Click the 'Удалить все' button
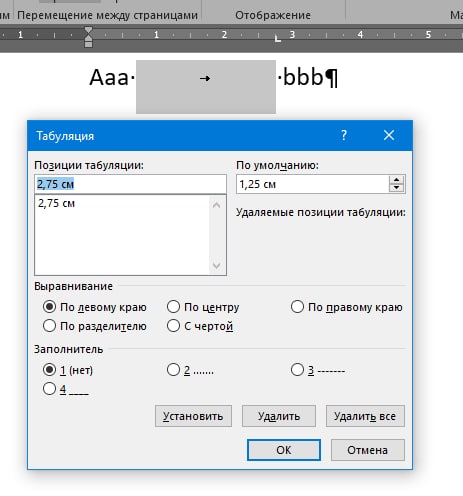This screenshot has height=496, width=463. (365, 416)
